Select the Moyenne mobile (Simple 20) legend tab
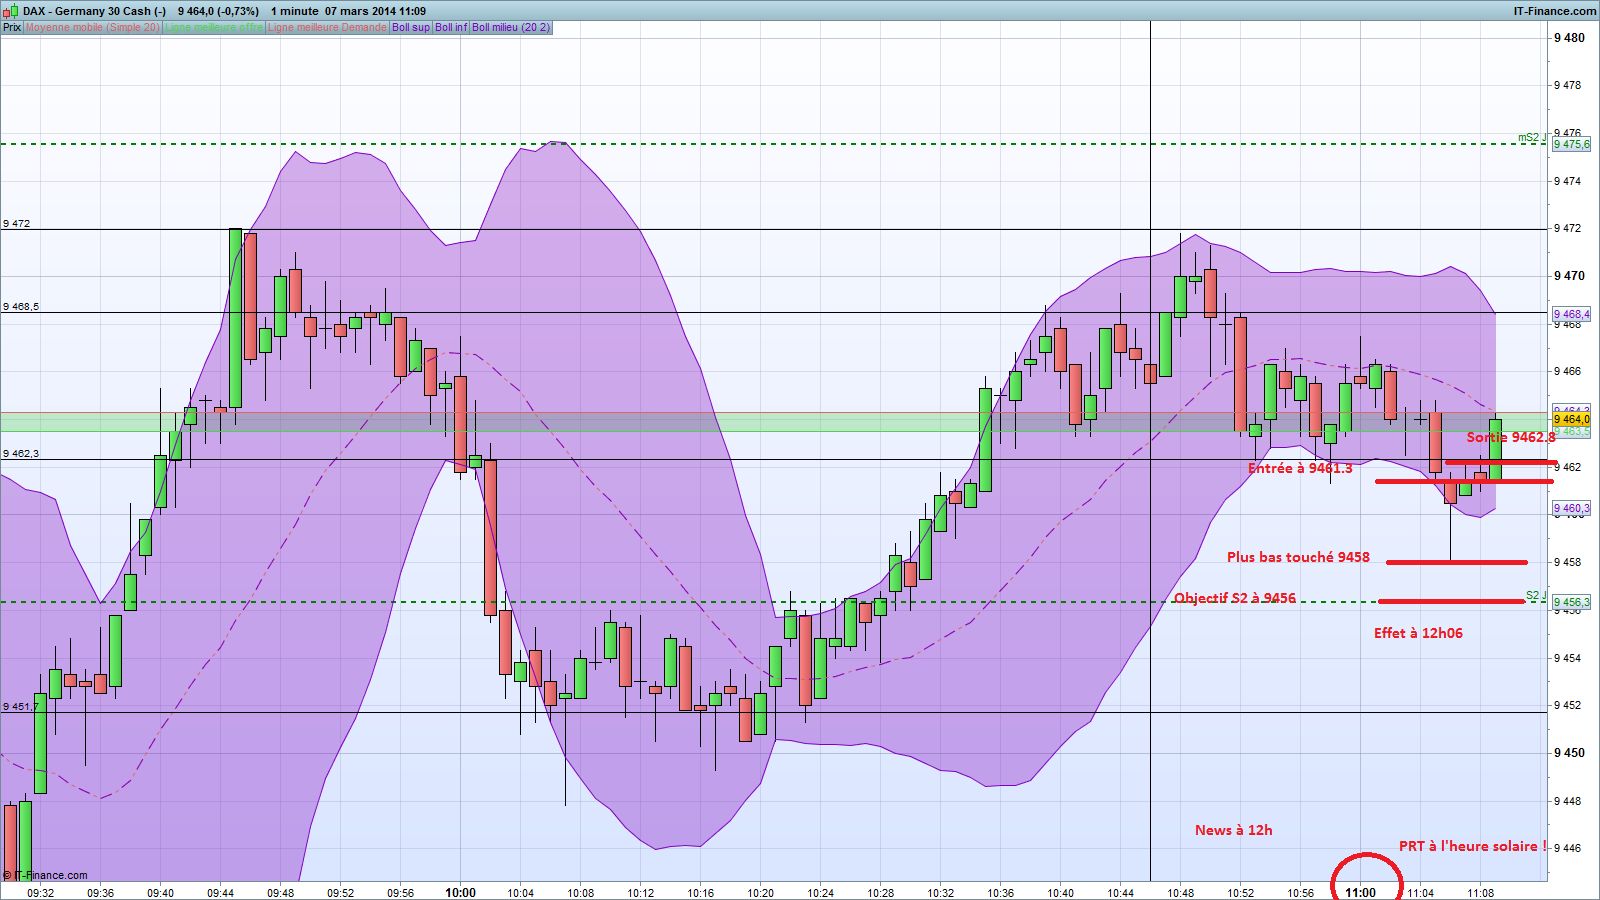The width and height of the screenshot is (1600, 900). (x=93, y=28)
